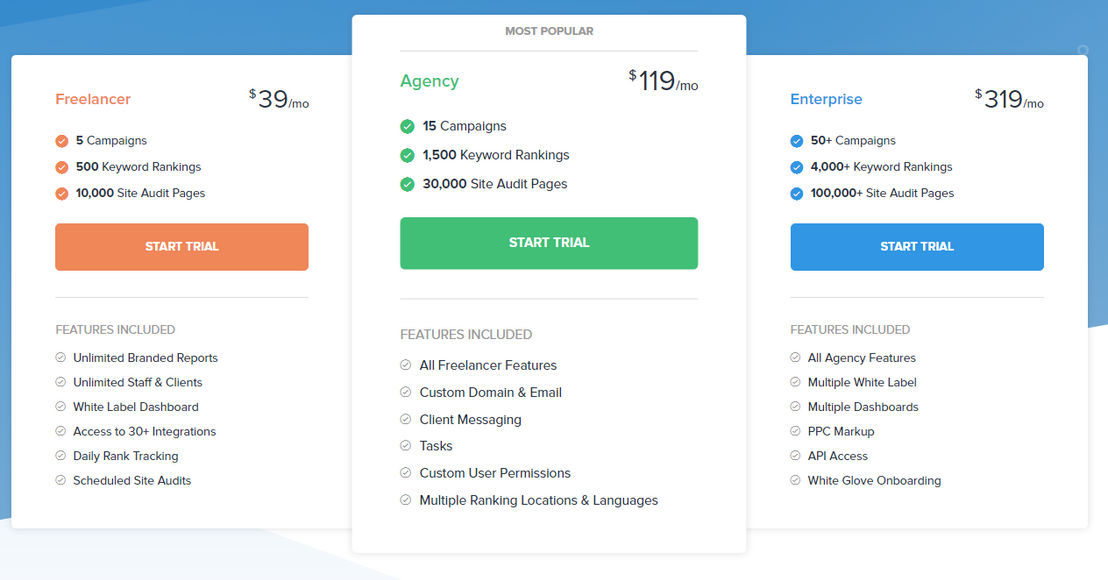Click 'Client Messaging' feature text
1108x580 pixels.
point(471,420)
